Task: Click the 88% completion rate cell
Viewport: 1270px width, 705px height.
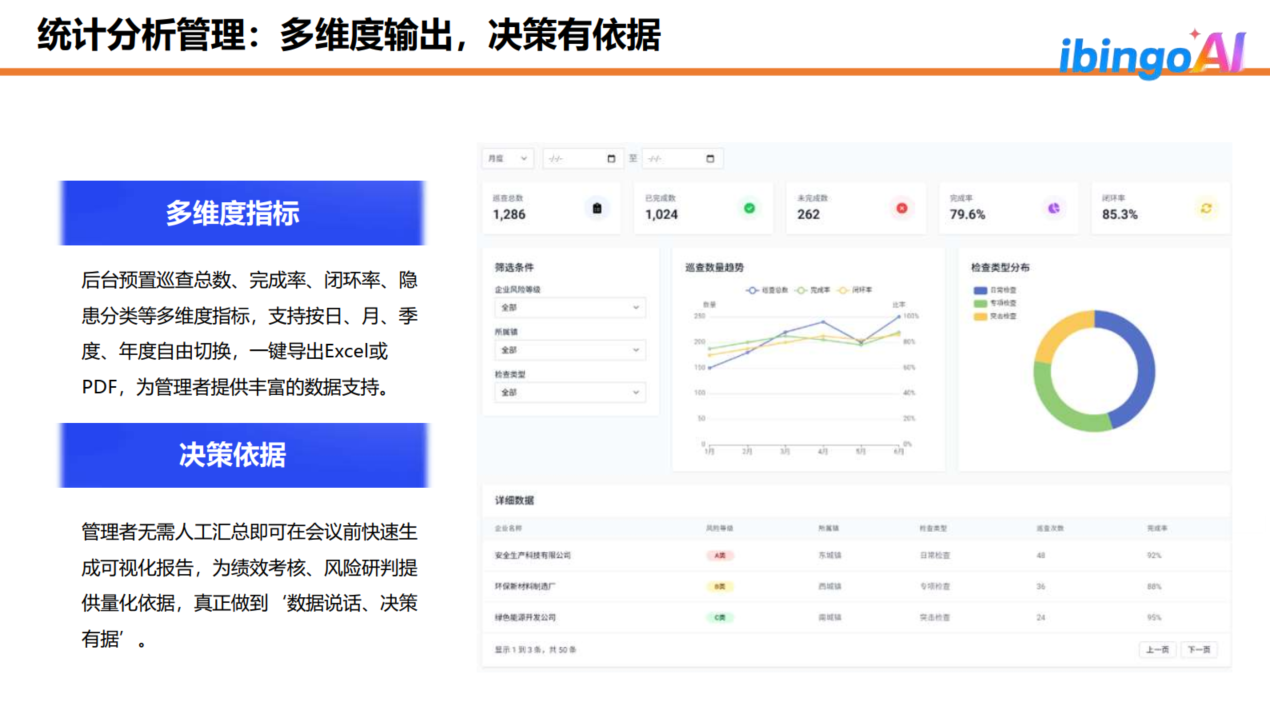Action: pyautogui.click(x=1154, y=586)
